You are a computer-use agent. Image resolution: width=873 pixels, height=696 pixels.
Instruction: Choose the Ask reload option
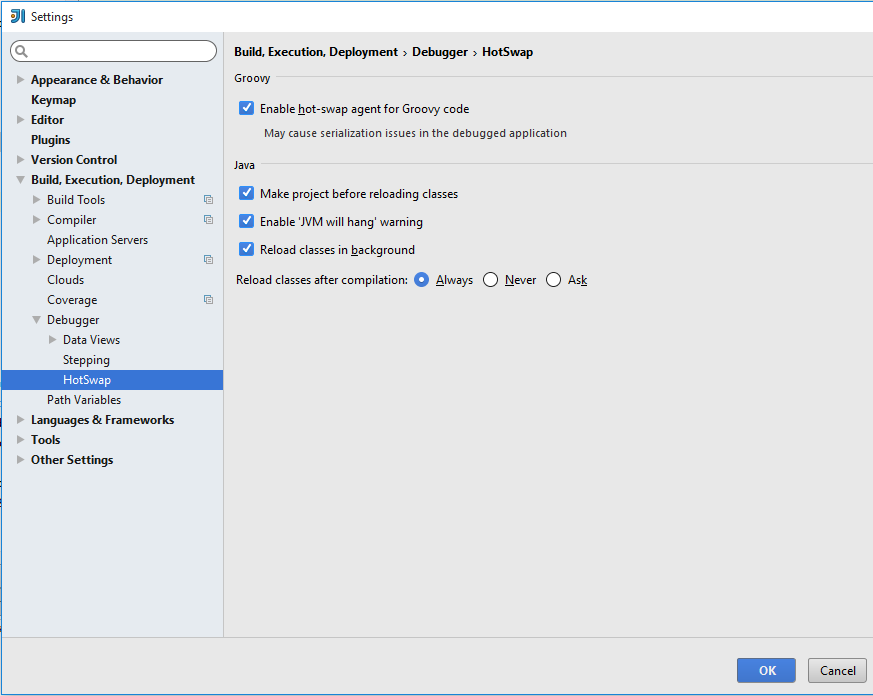(553, 280)
